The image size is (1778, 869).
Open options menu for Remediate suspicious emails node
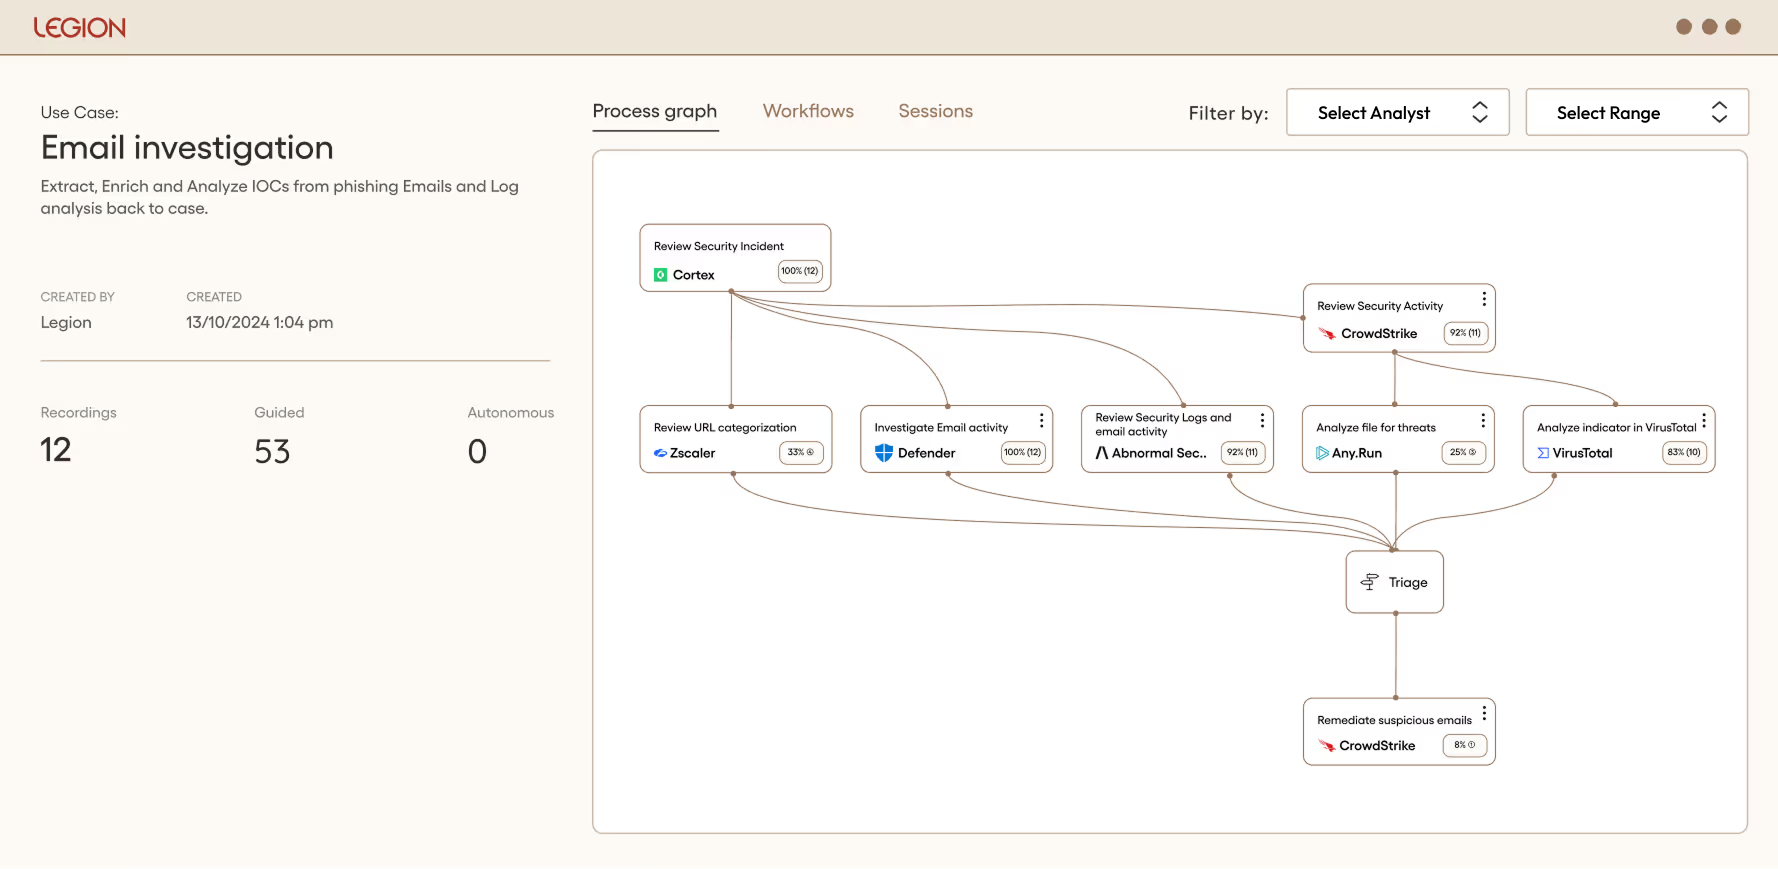(x=1484, y=713)
